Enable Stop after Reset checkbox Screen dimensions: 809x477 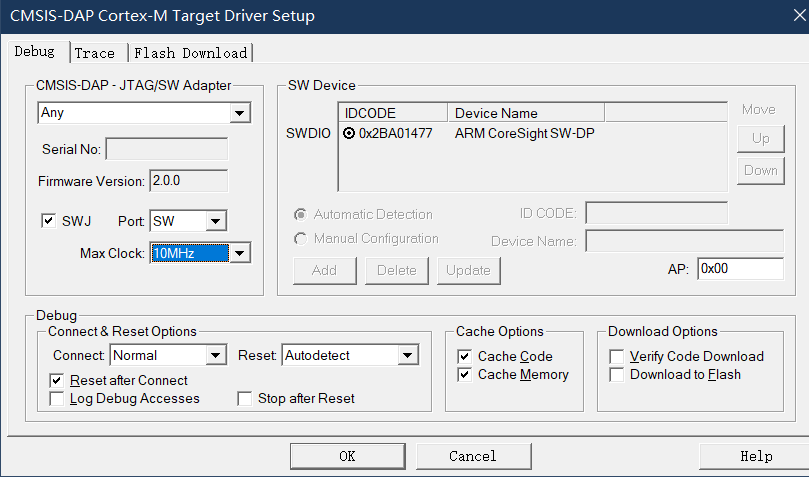coord(245,399)
